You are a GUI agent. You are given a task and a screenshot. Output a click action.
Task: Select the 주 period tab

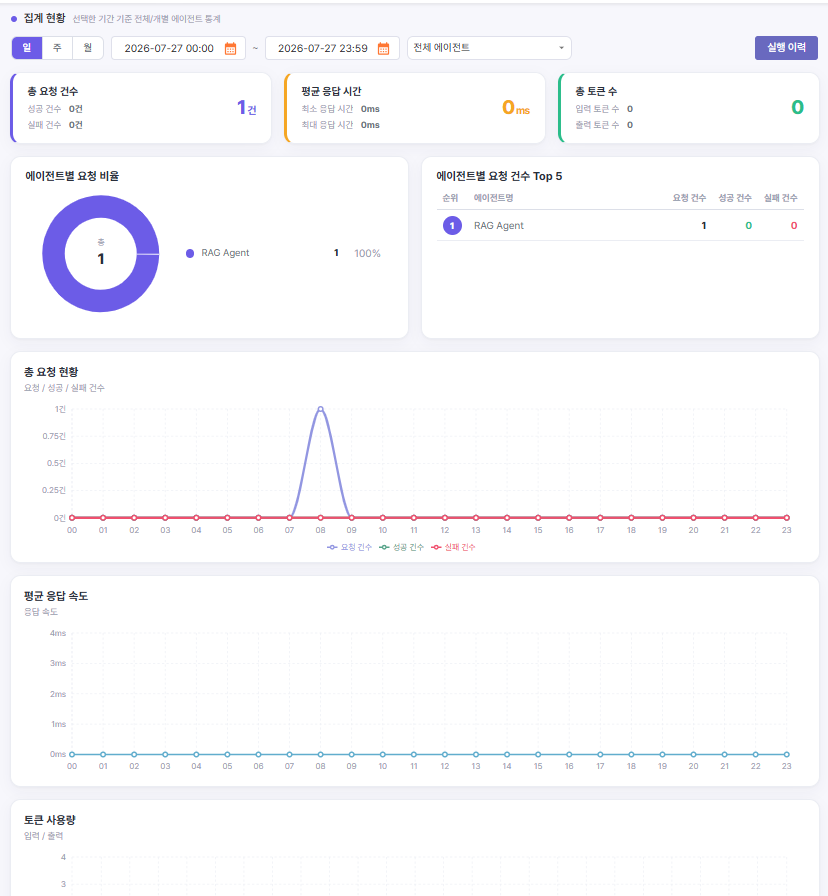pos(57,48)
